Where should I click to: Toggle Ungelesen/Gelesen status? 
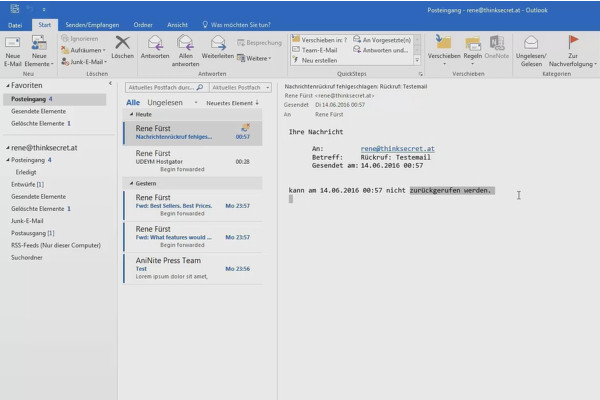pyautogui.click(x=531, y=51)
